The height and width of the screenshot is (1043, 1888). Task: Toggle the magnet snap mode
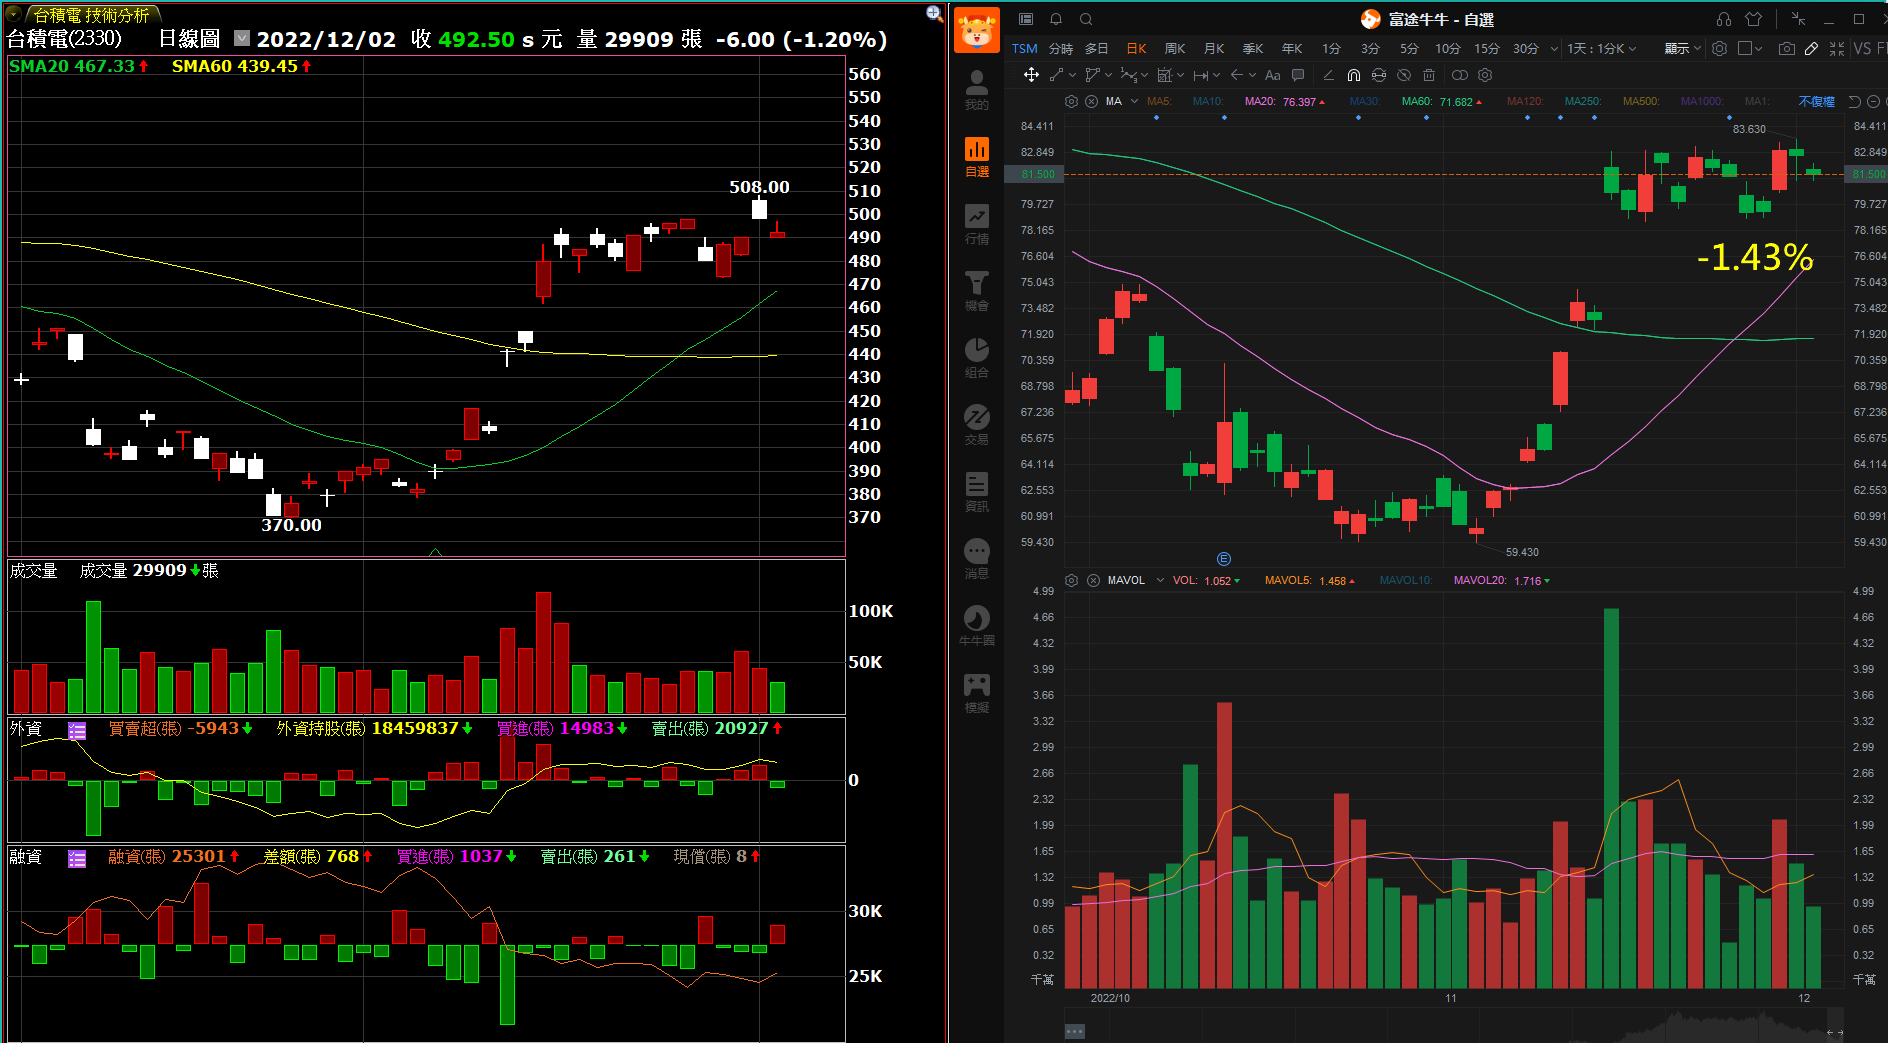pyautogui.click(x=1354, y=75)
